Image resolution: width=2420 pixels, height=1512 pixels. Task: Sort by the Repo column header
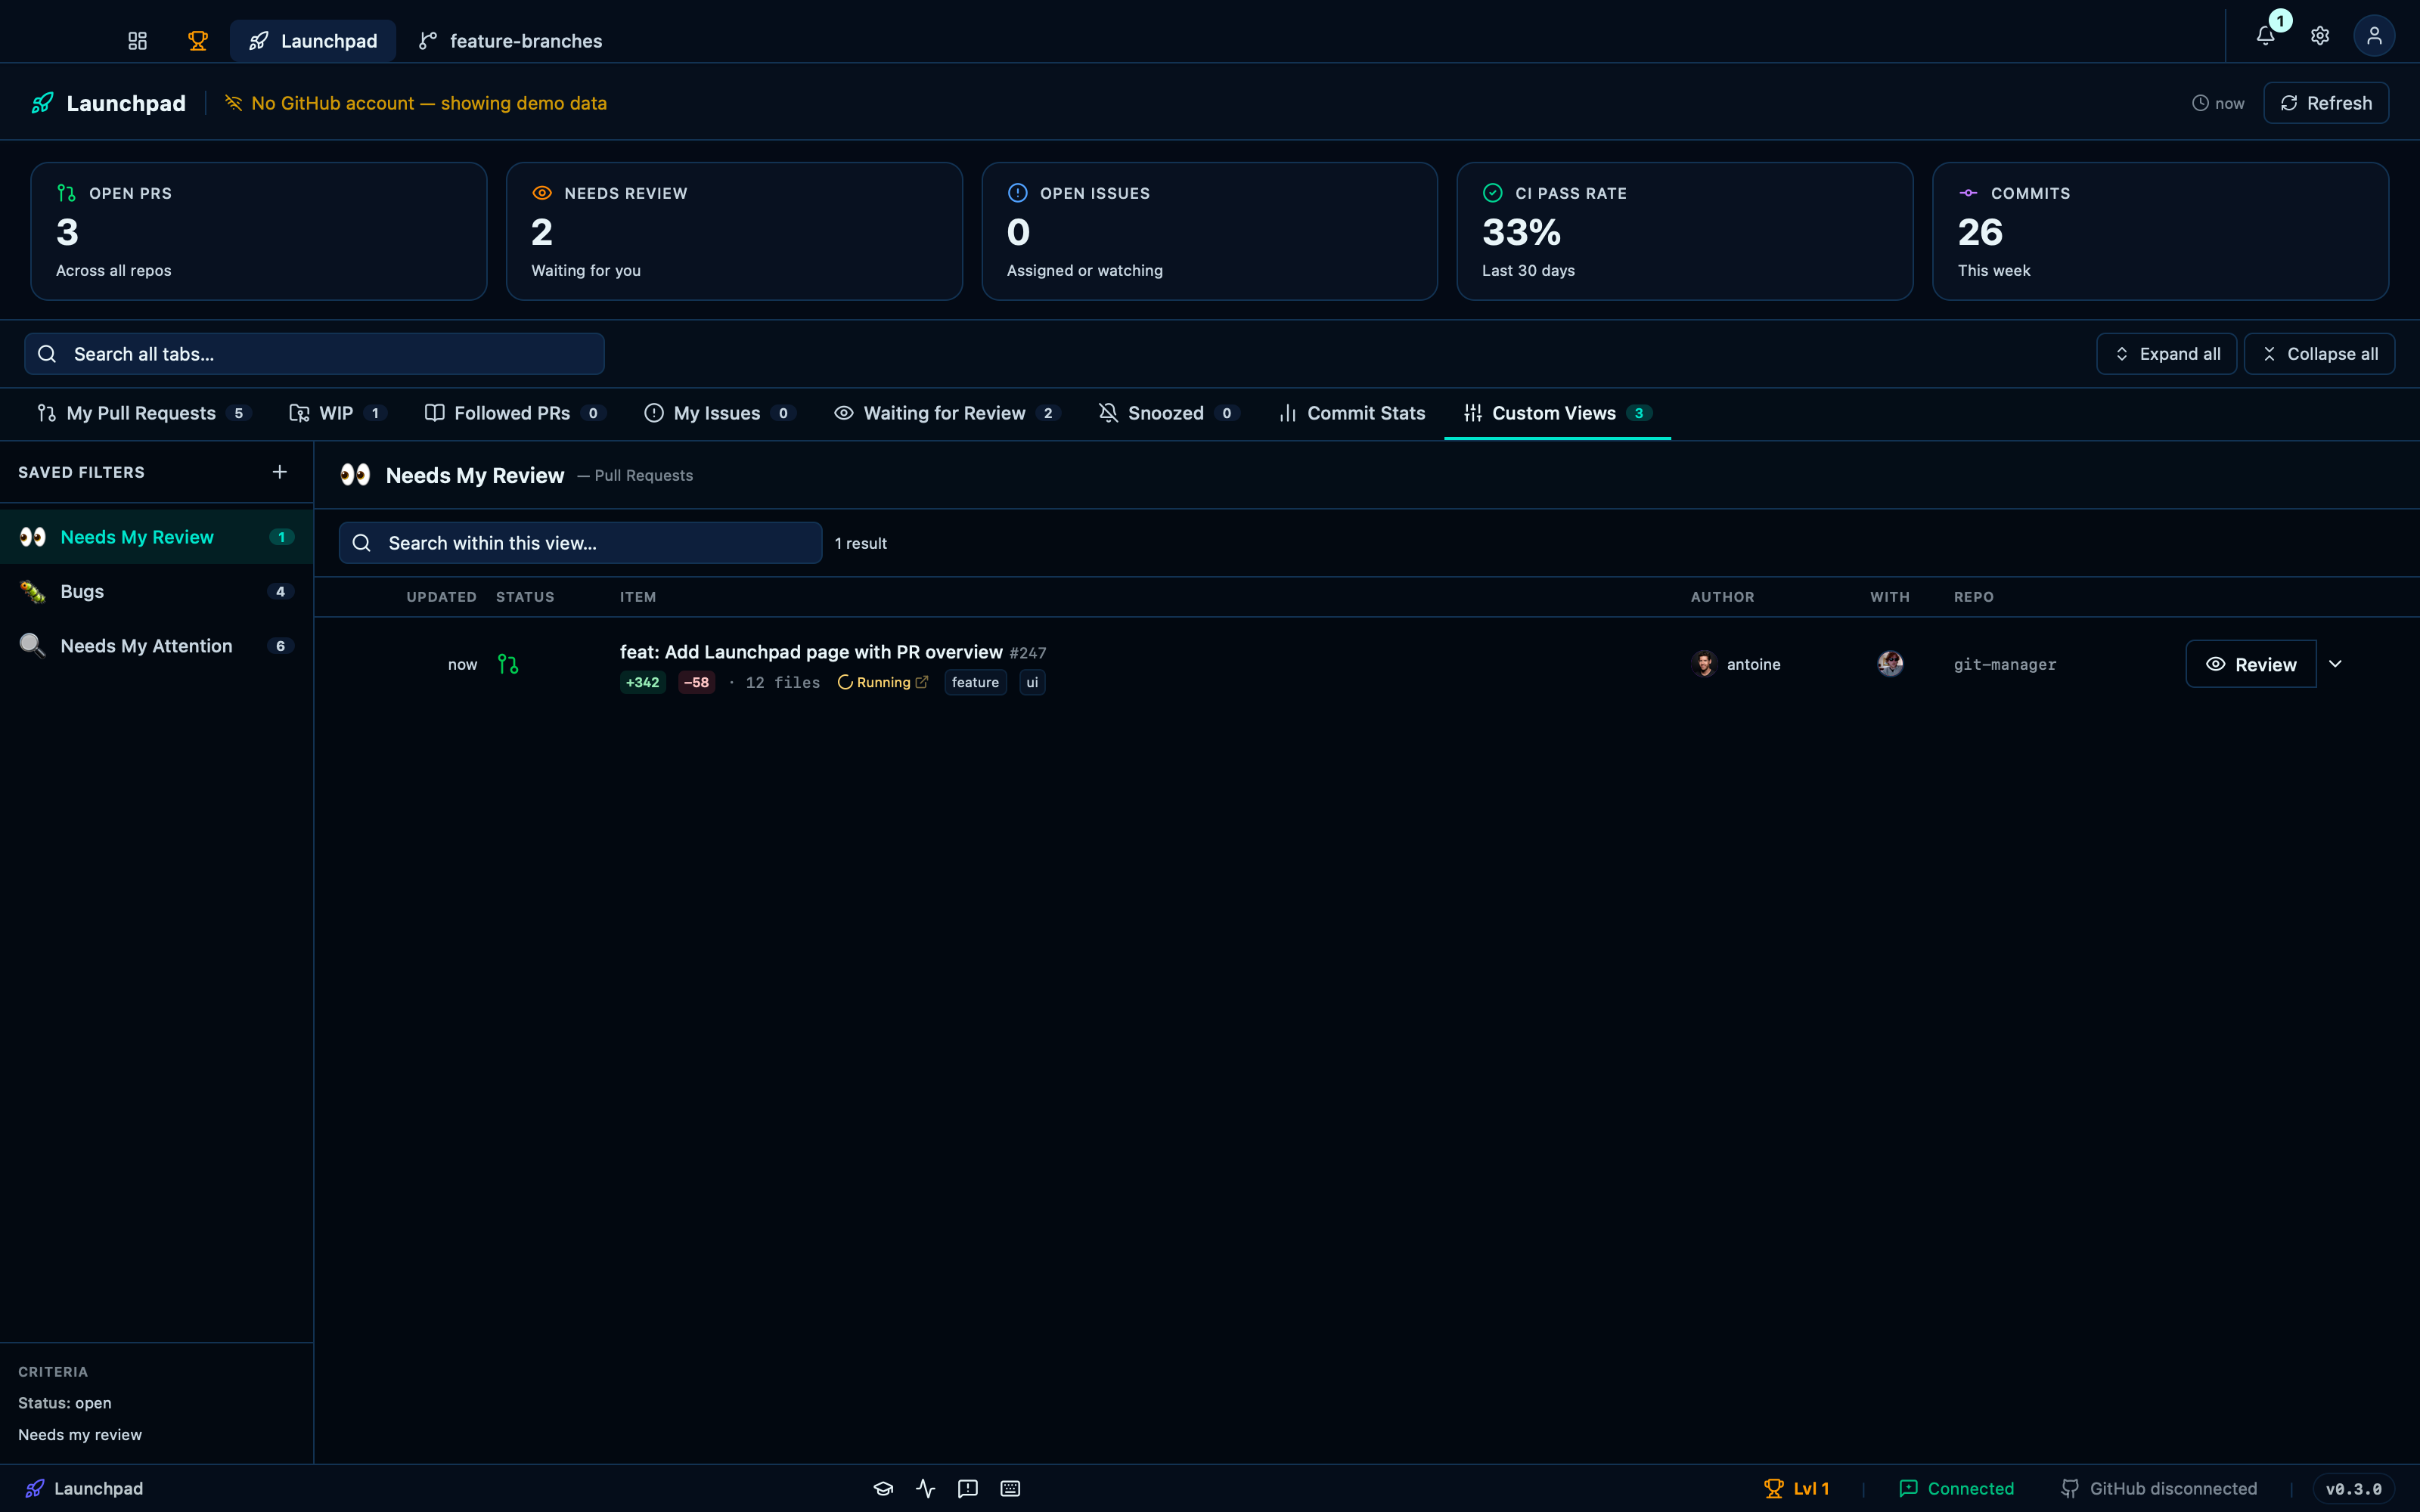pos(1973,597)
